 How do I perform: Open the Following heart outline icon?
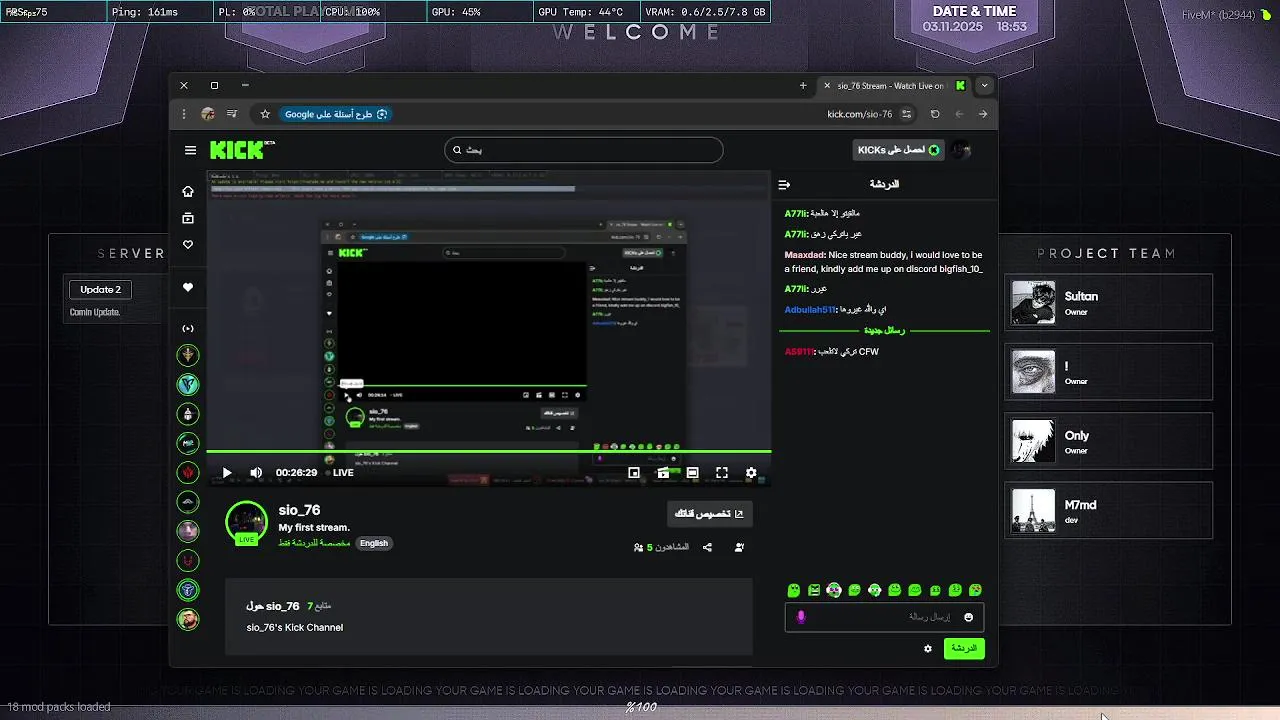coord(188,245)
